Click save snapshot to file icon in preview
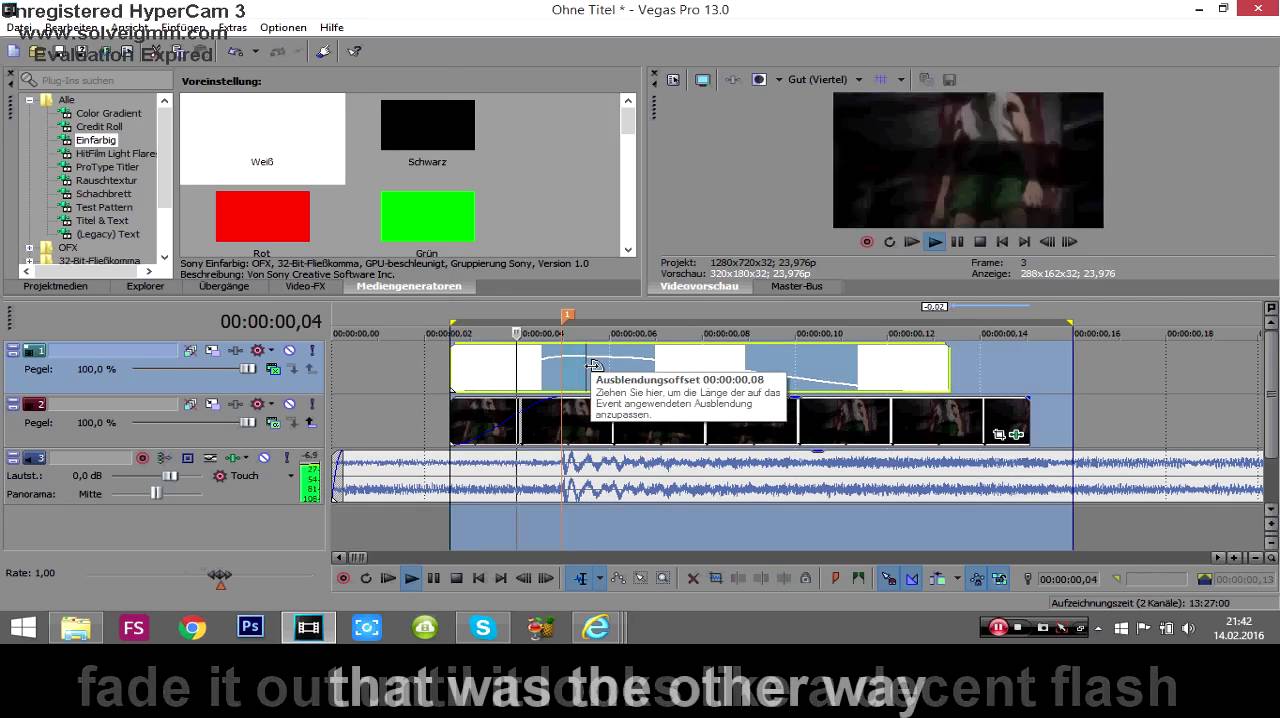This screenshot has width=1280, height=718. pyautogui.click(x=949, y=80)
